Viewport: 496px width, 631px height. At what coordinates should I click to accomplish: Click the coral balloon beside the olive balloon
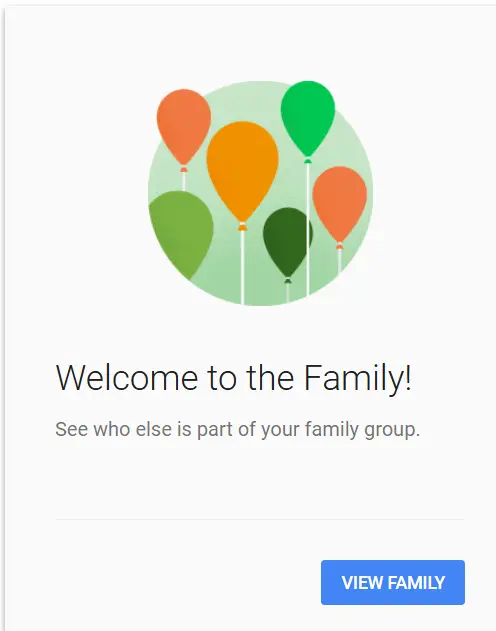pos(184,126)
